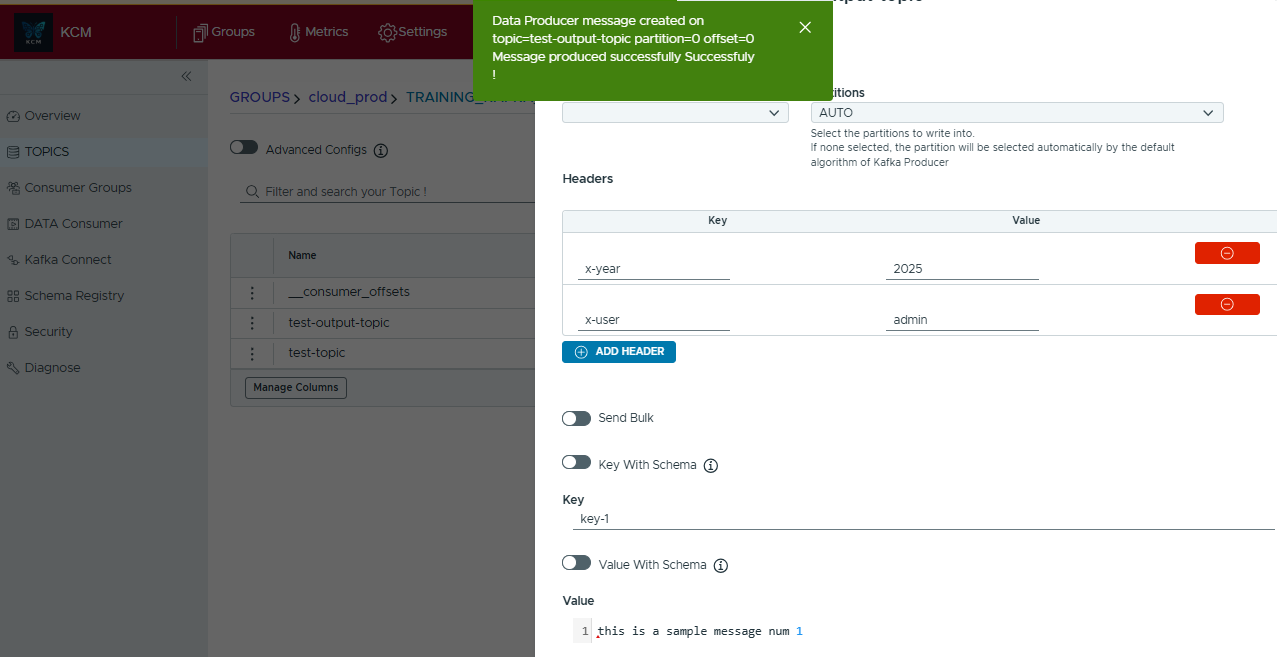Enable the Advanced Configs toggle

(244, 148)
